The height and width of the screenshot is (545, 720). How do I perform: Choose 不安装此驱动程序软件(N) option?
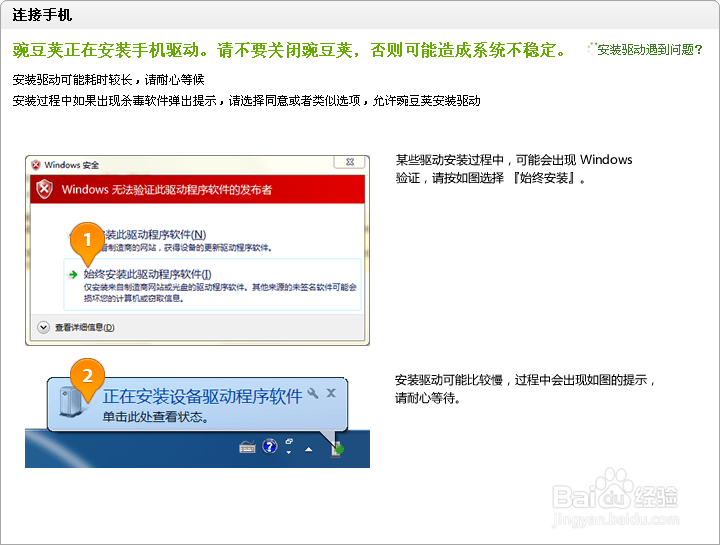(171, 240)
